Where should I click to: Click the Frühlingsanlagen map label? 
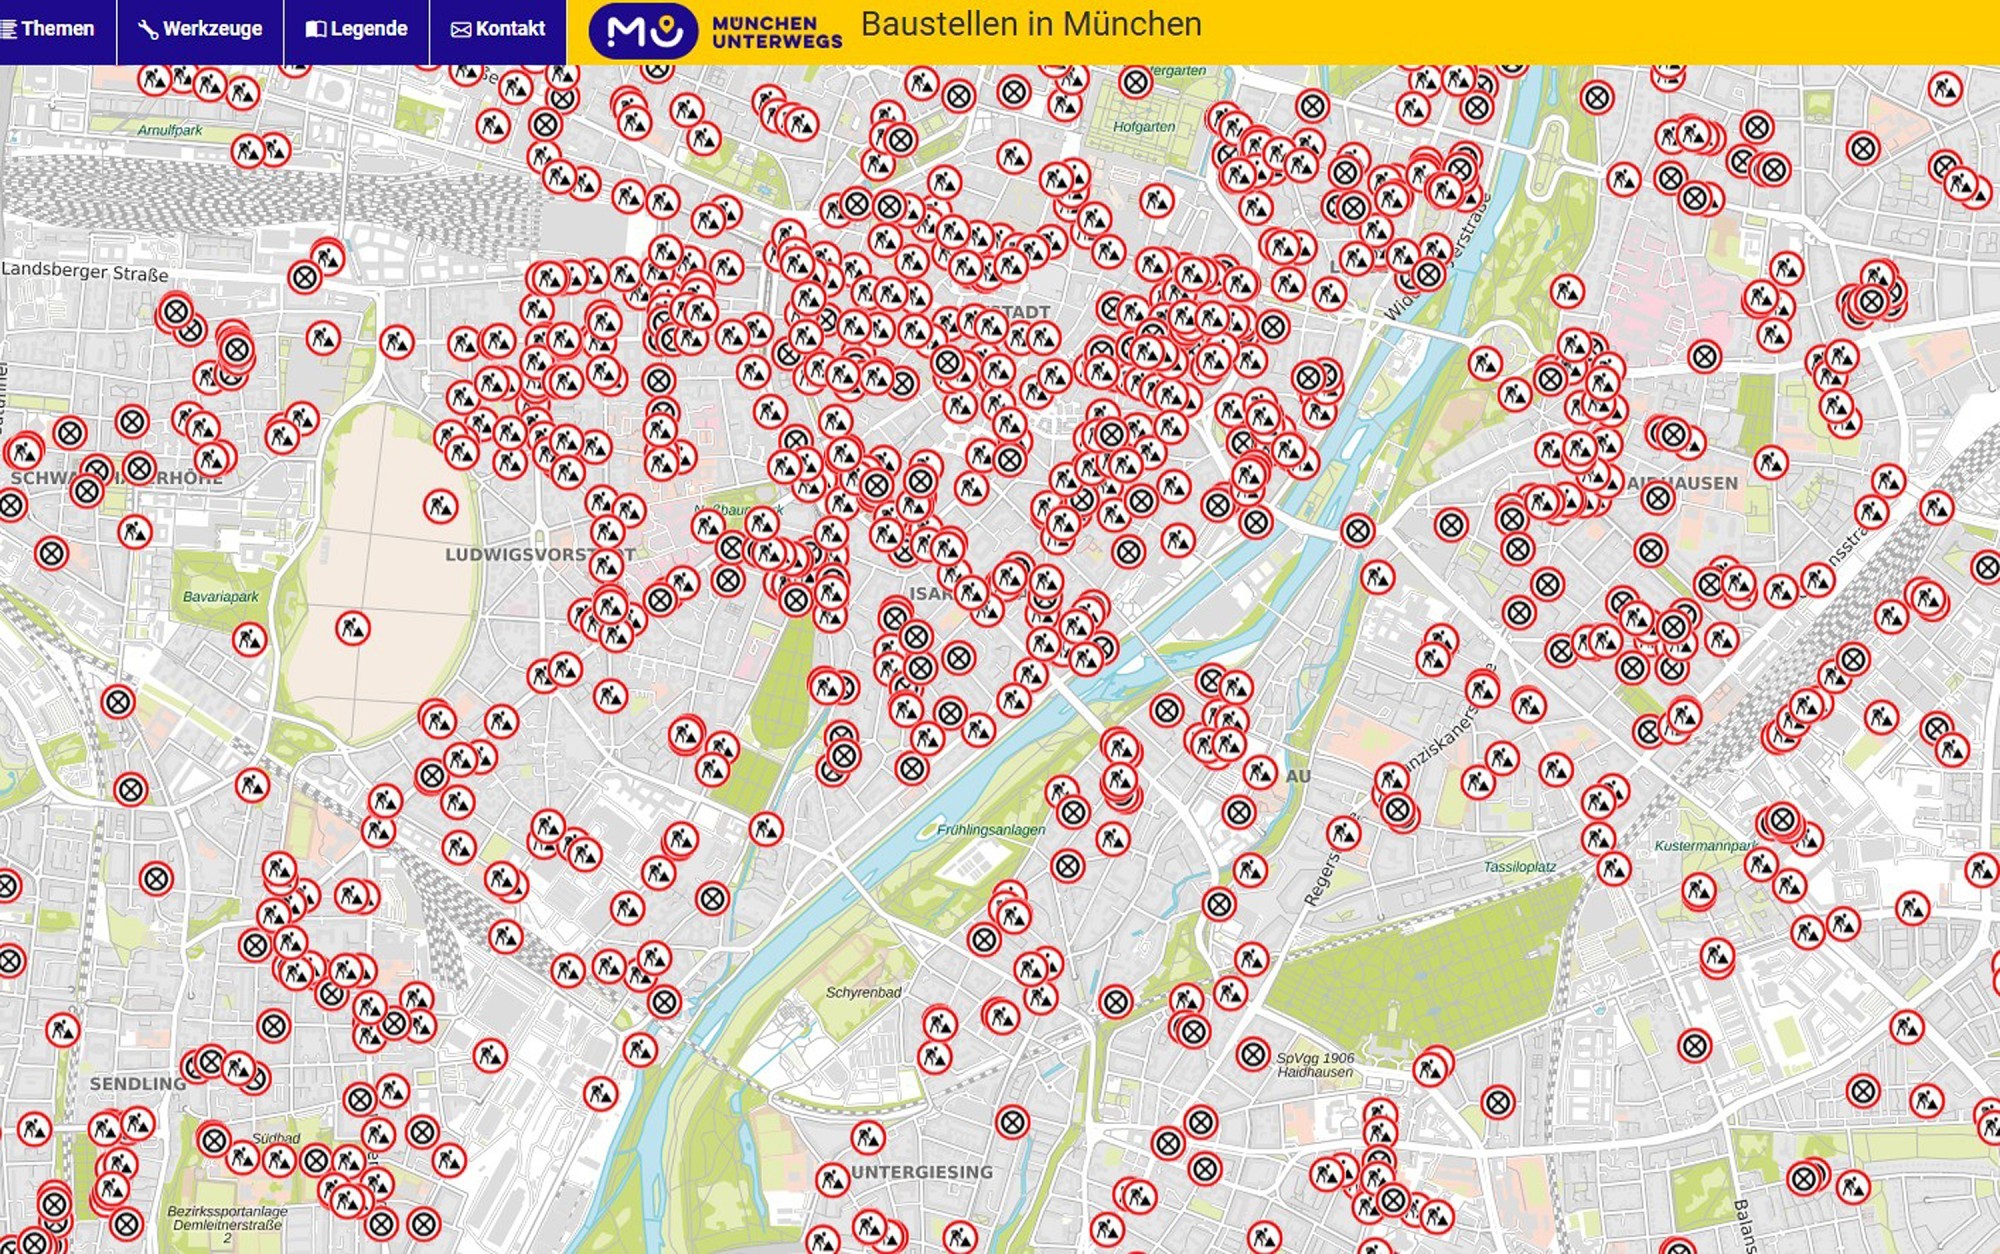[991, 830]
